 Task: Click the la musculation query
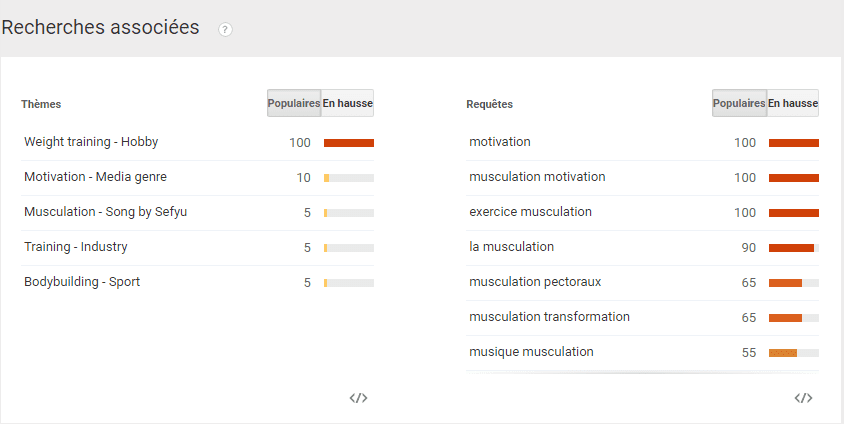point(511,247)
